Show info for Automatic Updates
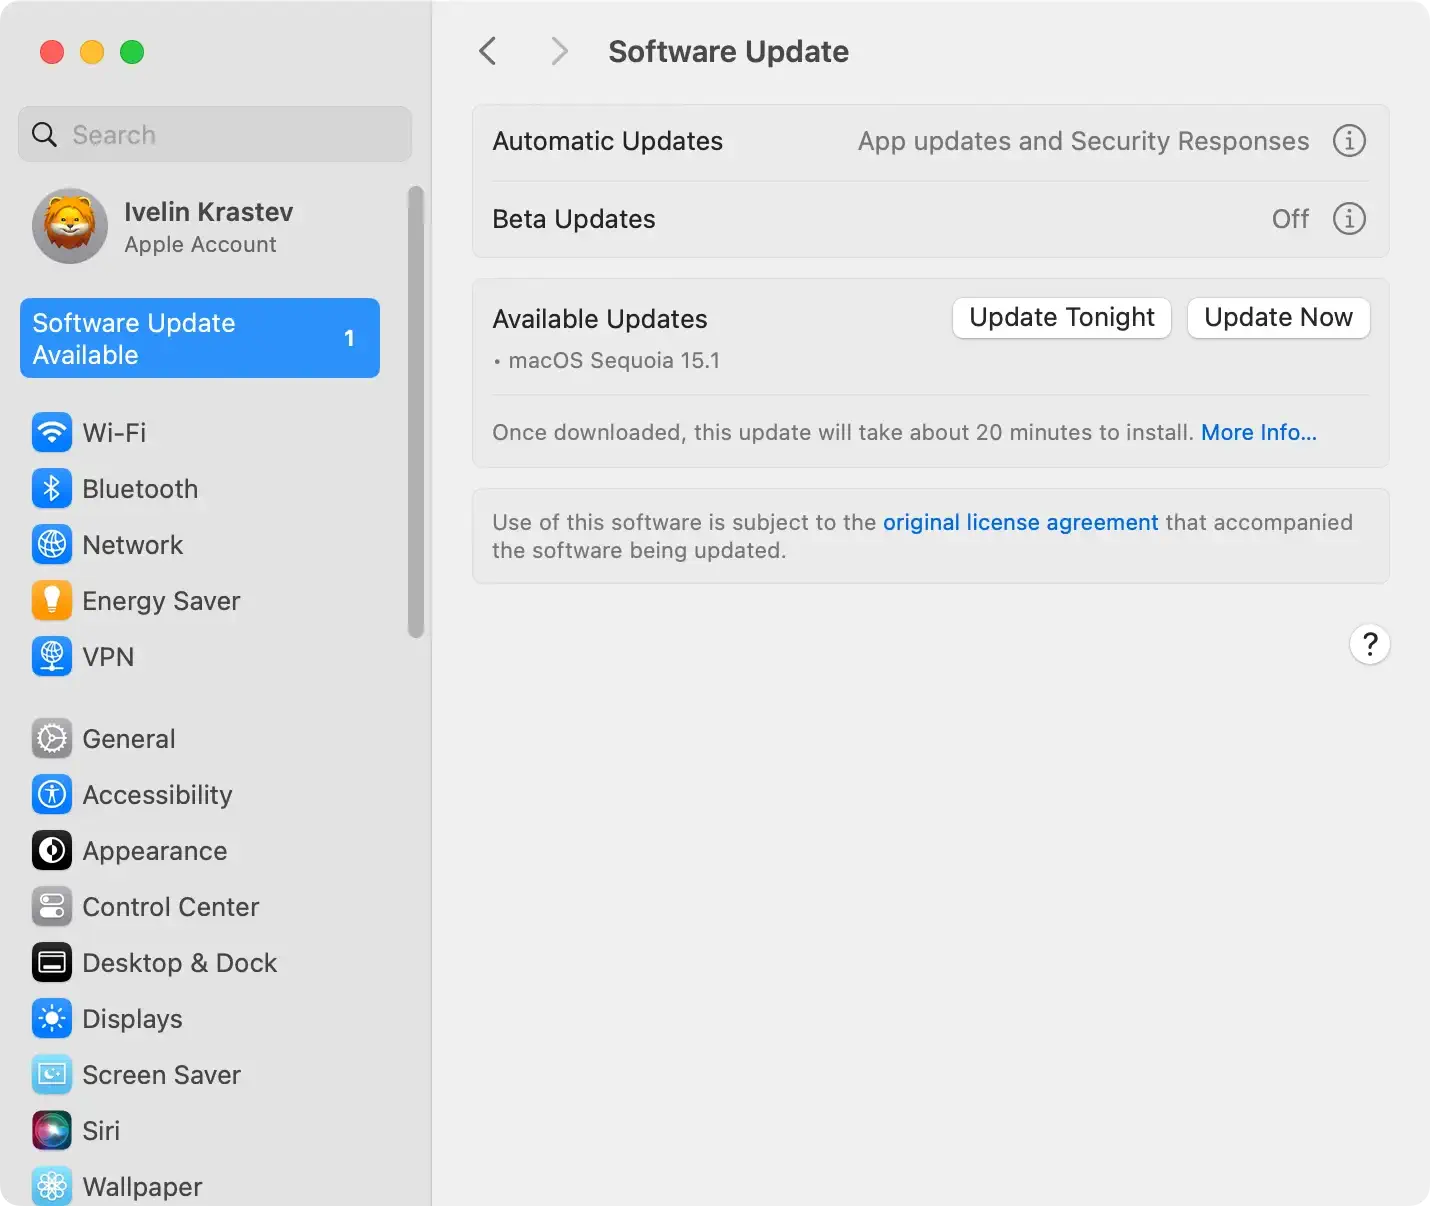1430x1206 pixels. 1349,141
